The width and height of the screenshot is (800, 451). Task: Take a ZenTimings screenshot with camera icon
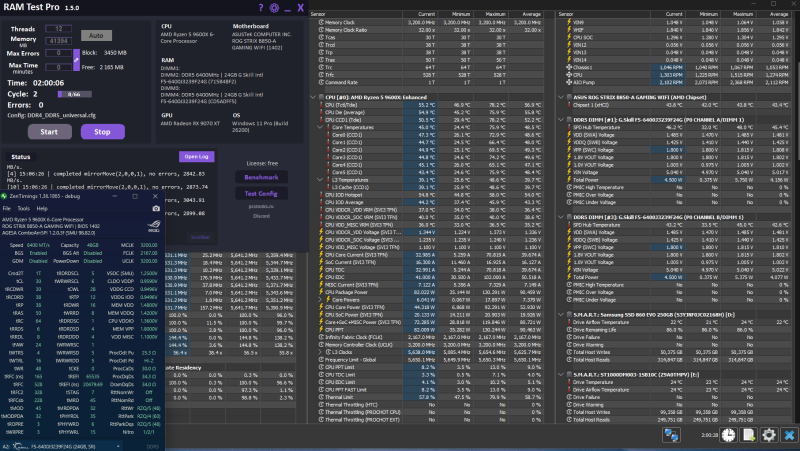[x=156, y=208]
